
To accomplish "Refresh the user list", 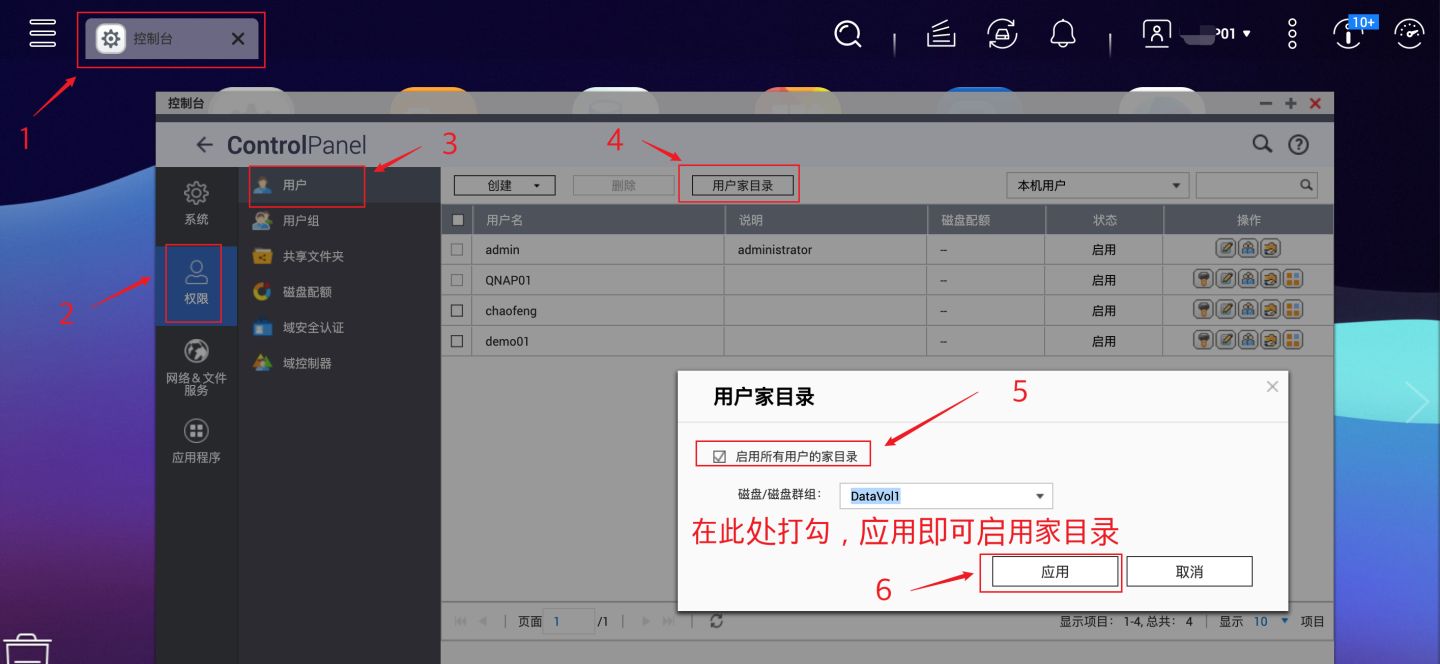I will [717, 620].
